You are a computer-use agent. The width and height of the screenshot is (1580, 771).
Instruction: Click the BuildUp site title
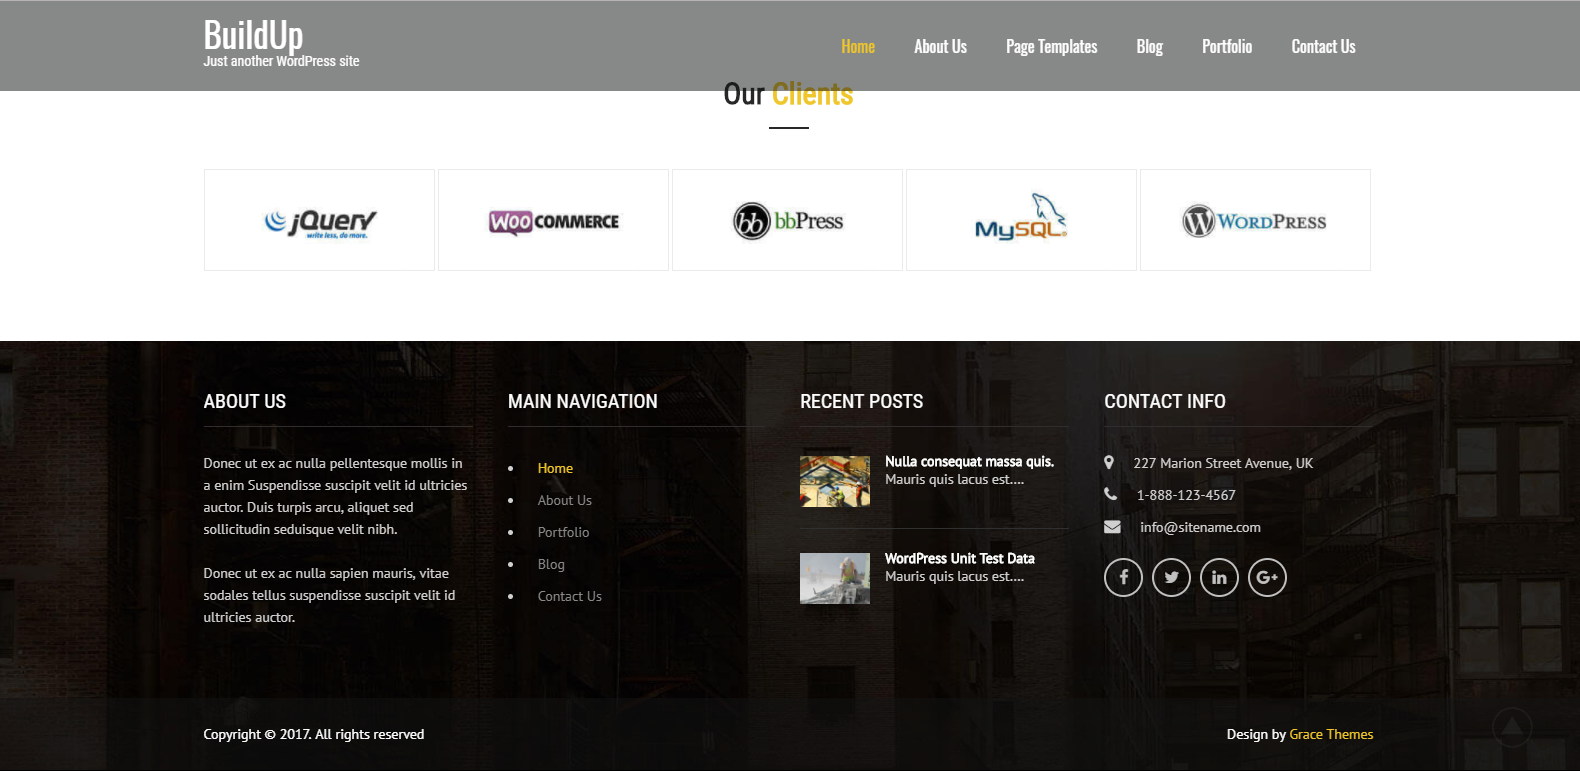[x=253, y=36]
